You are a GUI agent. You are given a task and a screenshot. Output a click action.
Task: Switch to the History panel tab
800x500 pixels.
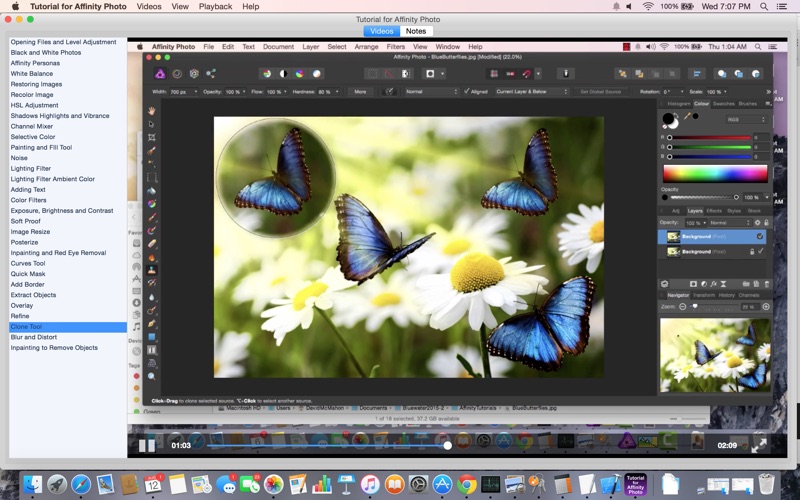point(727,295)
